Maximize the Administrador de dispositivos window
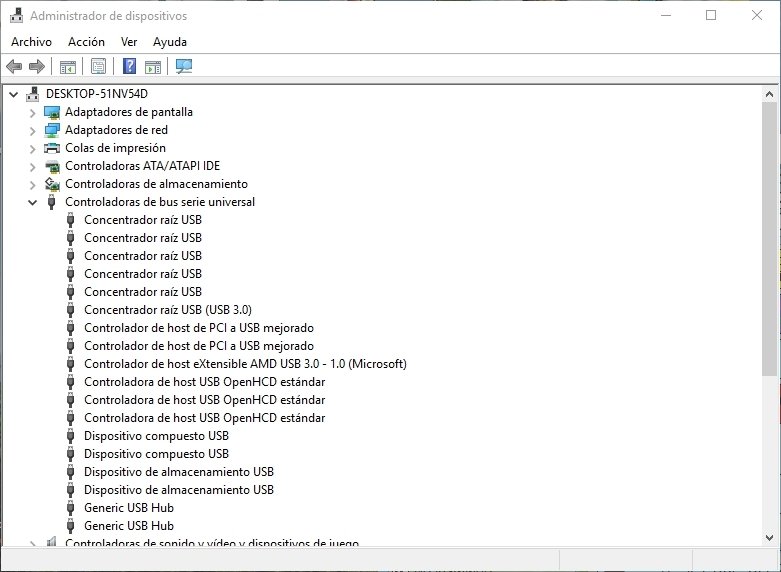This screenshot has height=572, width=781. [x=711, y=15]
